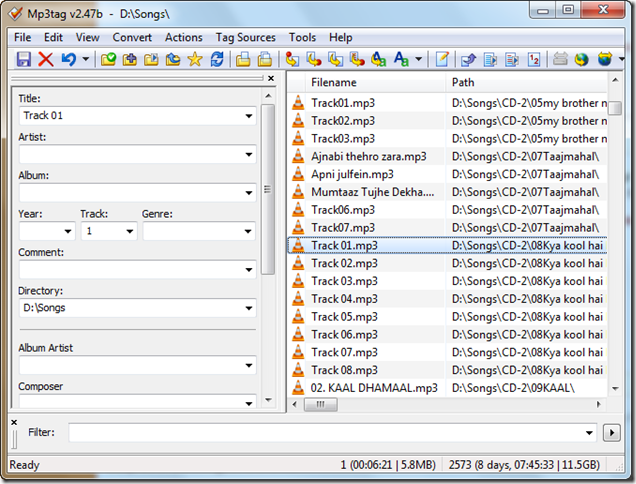636x484 pixels.
Task: Open the View menu
Action: [x=88, y=37]
